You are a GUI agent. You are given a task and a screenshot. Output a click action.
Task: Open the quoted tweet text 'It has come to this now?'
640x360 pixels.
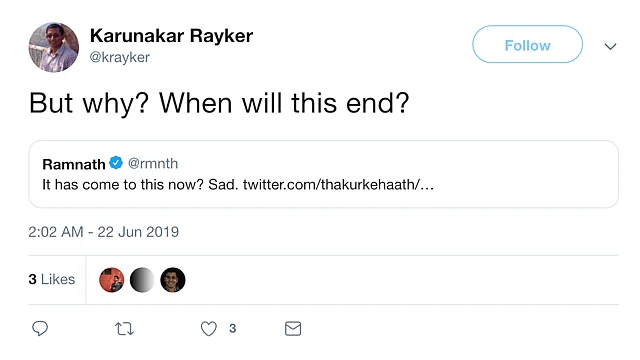123,184
